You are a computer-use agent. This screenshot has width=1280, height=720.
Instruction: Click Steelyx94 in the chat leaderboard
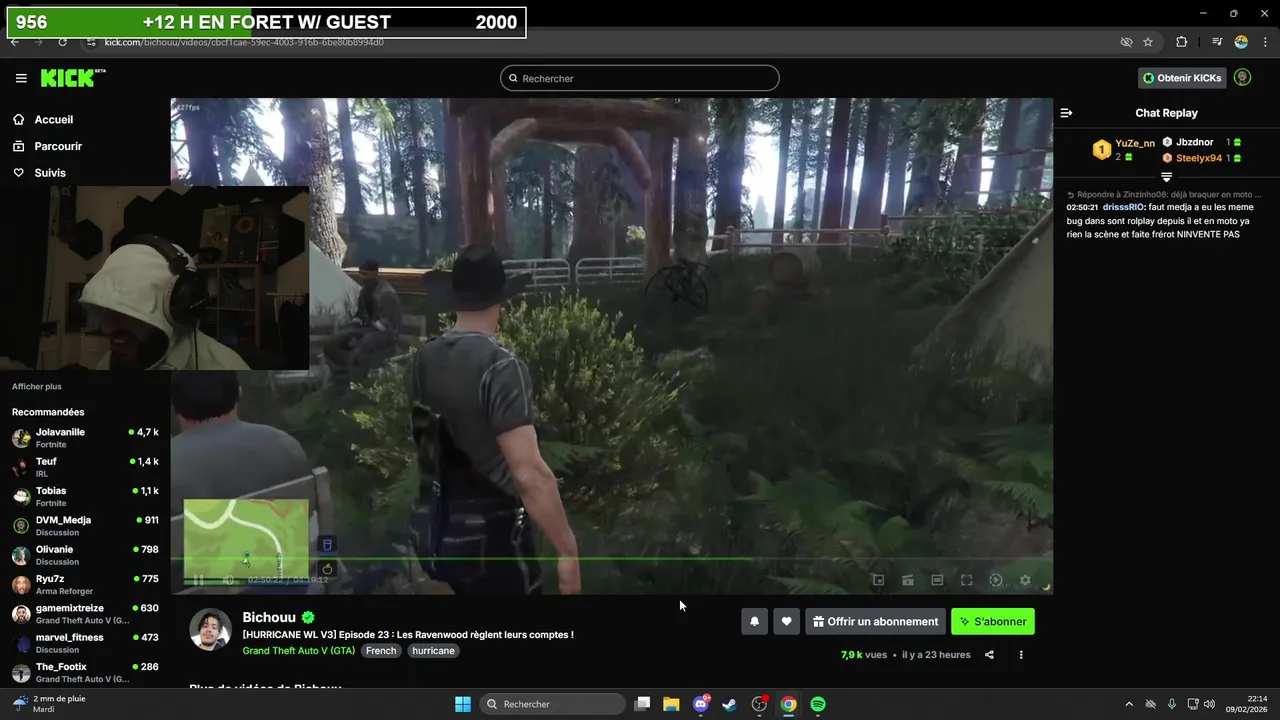pos(1199,158)
